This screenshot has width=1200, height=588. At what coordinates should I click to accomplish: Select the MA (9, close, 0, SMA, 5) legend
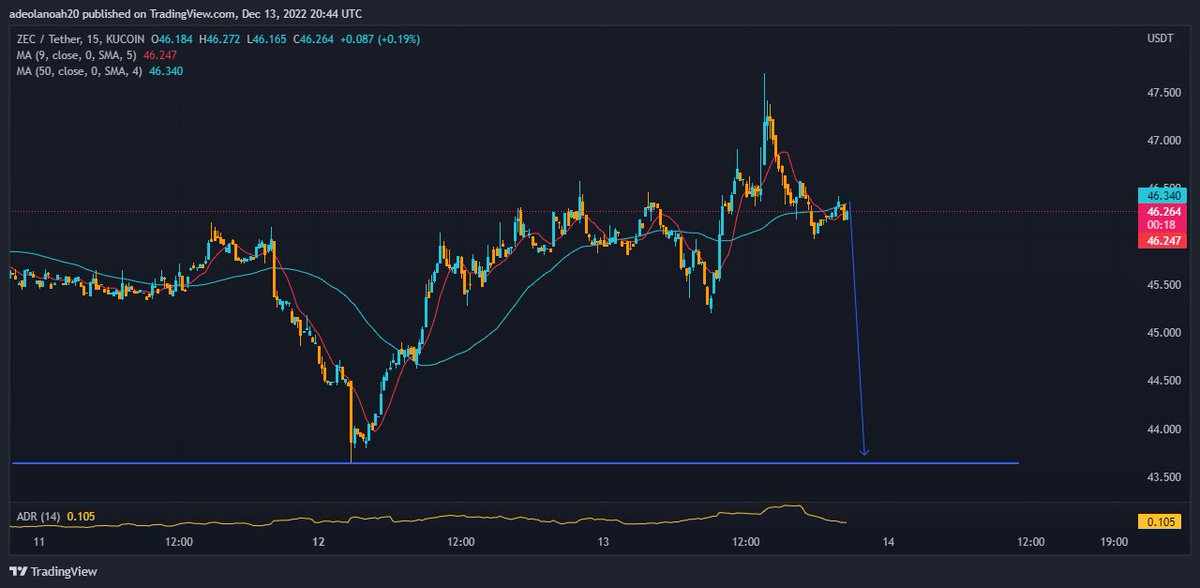78,55
